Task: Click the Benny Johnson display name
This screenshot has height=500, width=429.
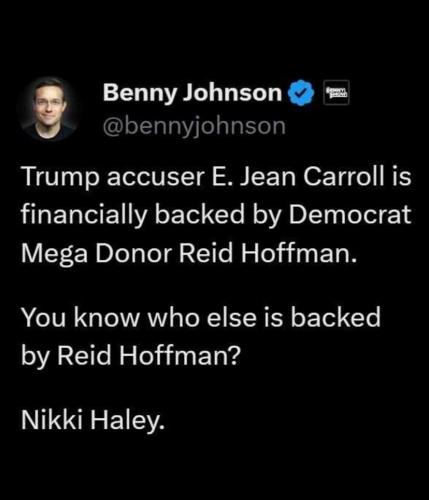Action: tap(192, 92)
